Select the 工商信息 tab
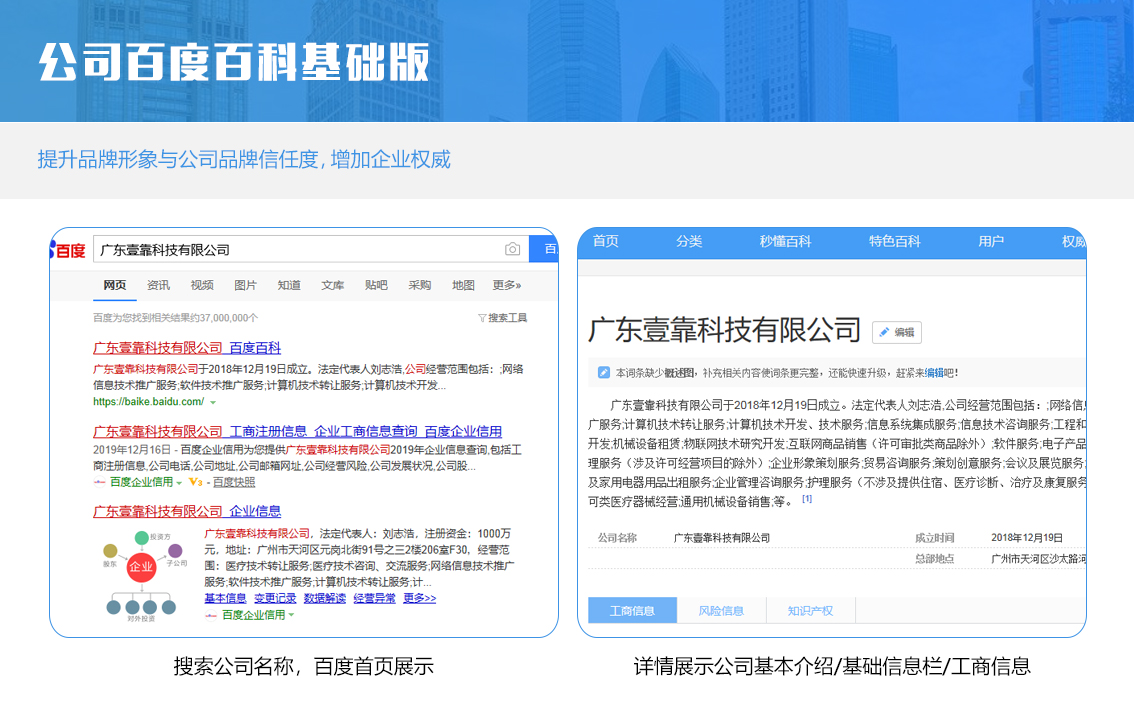The width and height of the screenshot is (1134, 724). pyautogui.click(x=632, y=610)
